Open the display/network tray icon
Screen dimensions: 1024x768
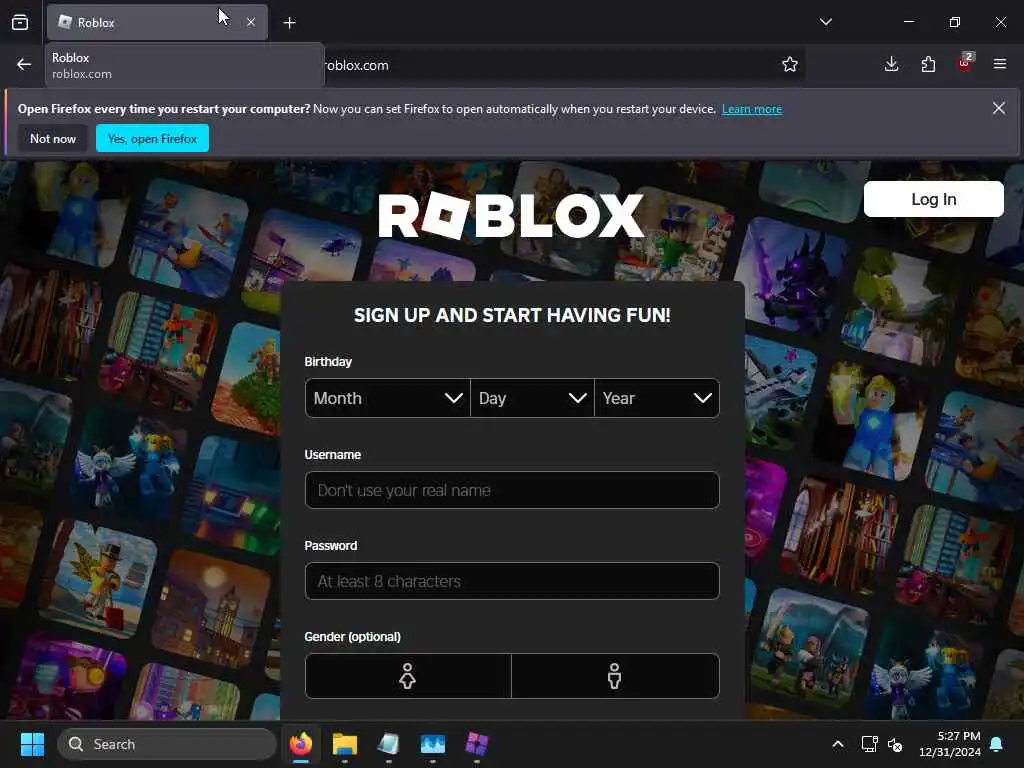(x=869, y=744)
